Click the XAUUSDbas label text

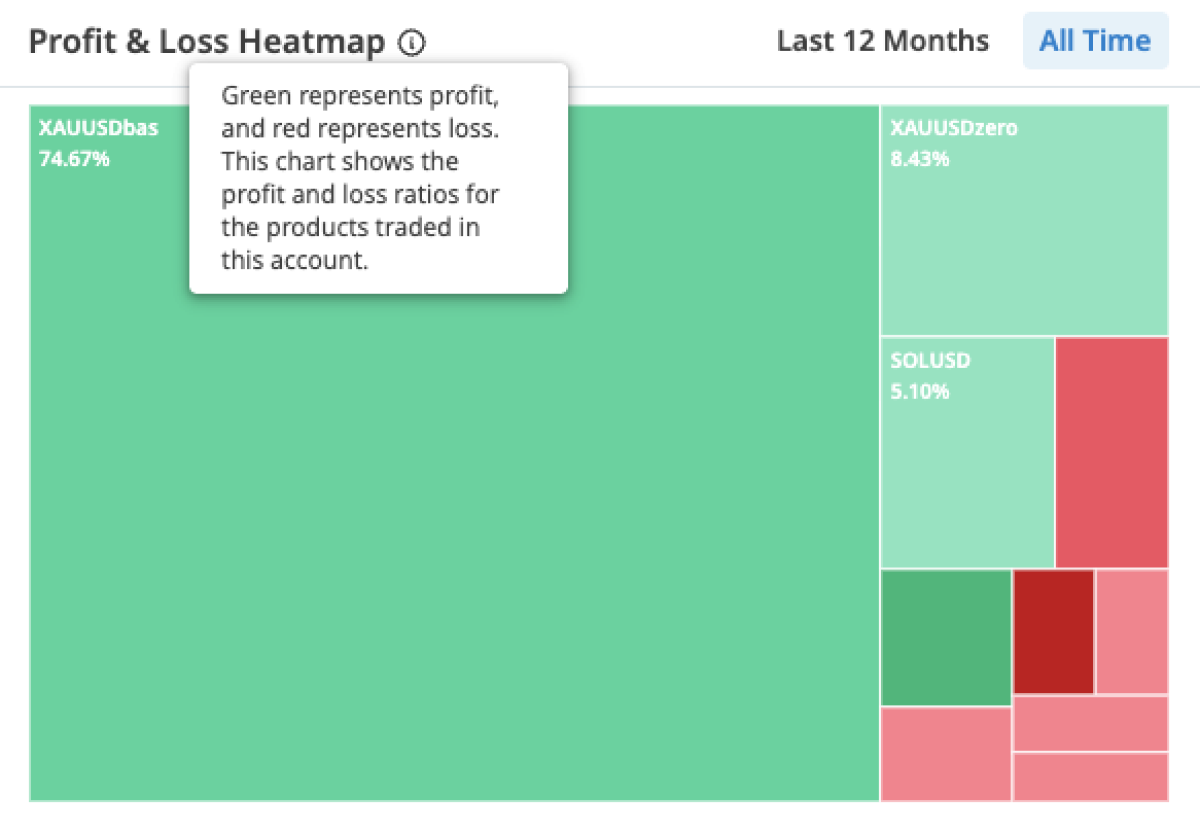pyautogui.click(x=97, y=127)
